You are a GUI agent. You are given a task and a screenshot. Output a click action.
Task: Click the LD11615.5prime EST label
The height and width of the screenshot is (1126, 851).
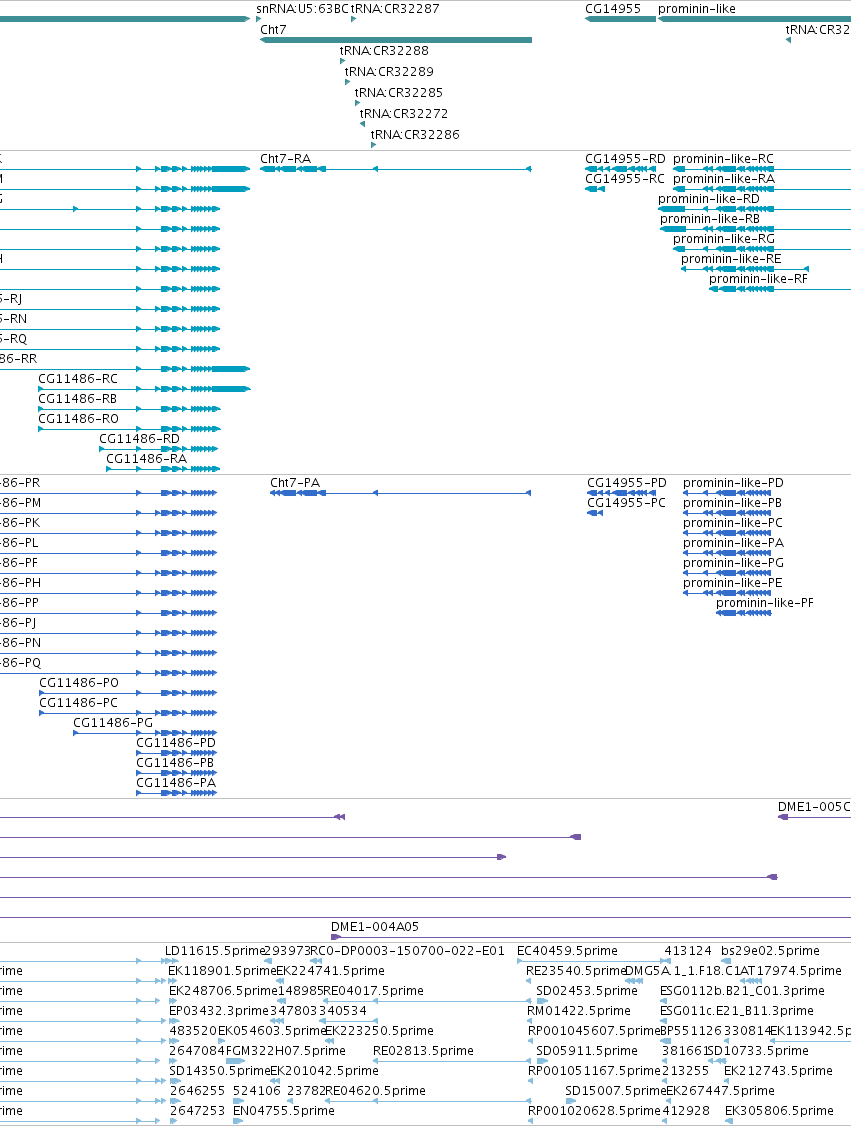[215, 951]
